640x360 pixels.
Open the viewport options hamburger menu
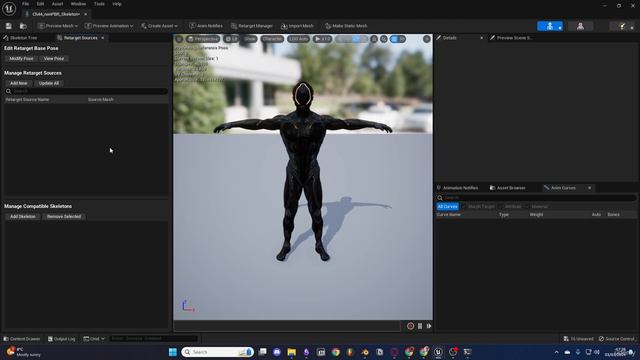[x=179, y=39]
